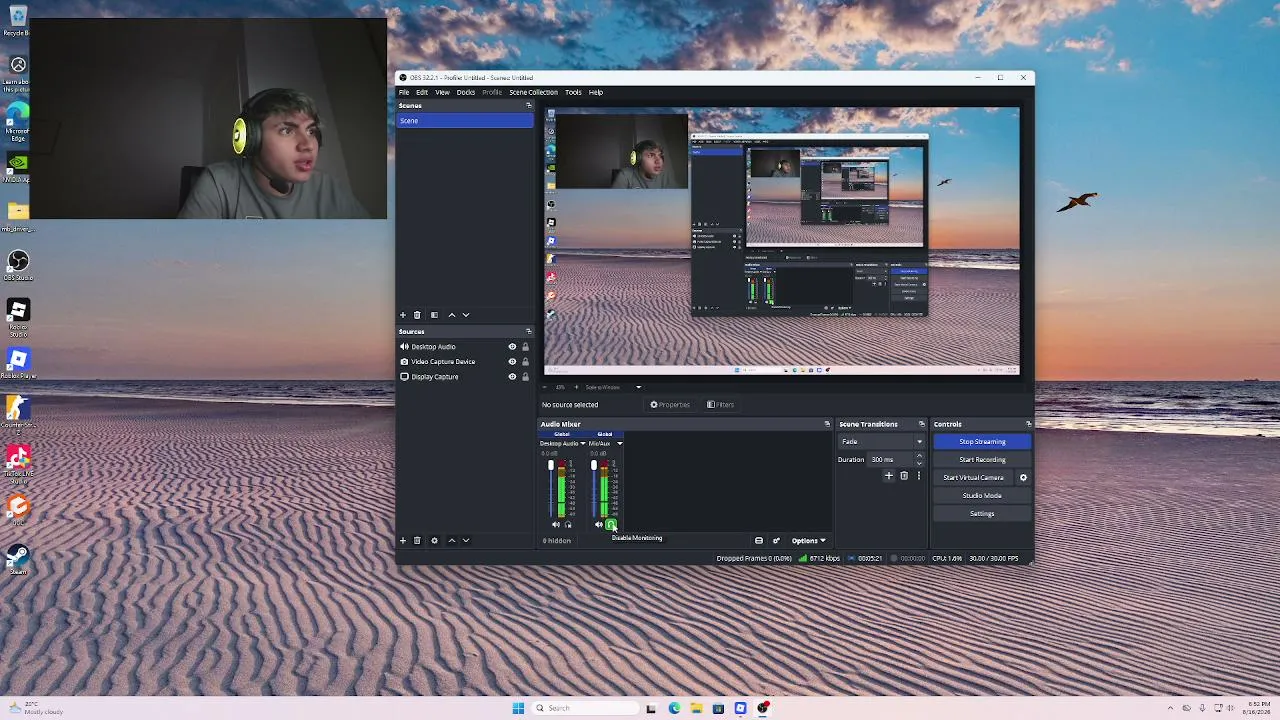Click the transition Duration value field

coord(890,460)
